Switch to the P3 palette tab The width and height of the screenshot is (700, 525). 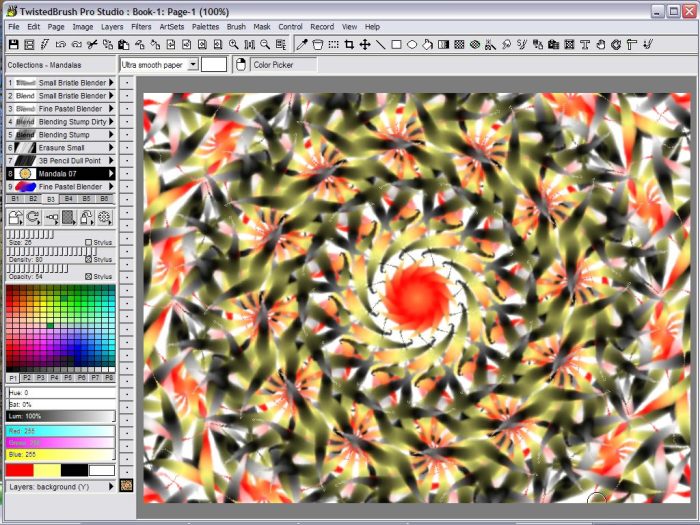[40, 378]
